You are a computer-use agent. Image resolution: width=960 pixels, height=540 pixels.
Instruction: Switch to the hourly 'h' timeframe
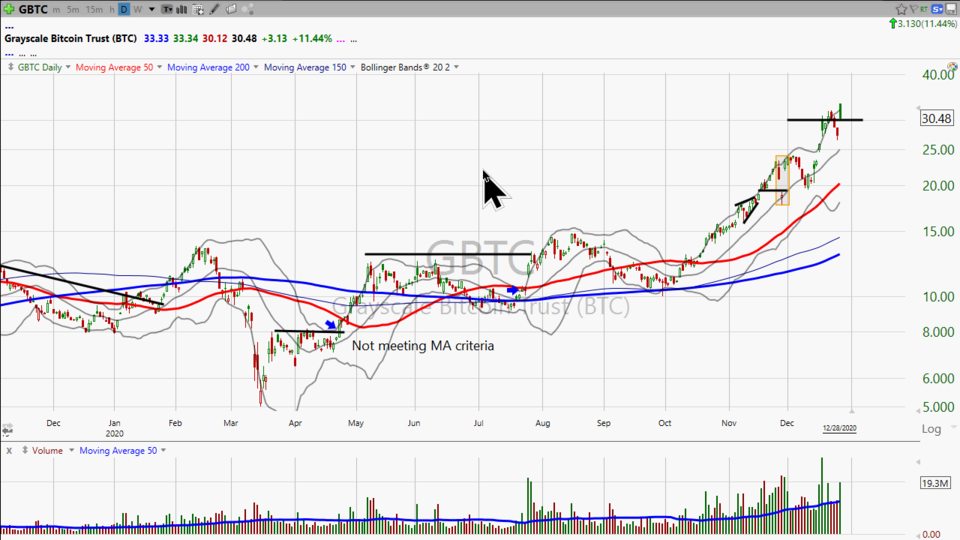pos(111,10)
